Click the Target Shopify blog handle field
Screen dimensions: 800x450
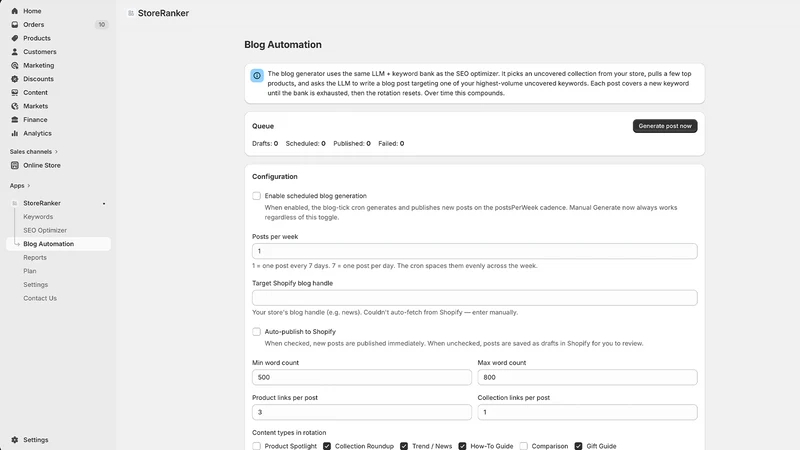(x=474, y=298)
